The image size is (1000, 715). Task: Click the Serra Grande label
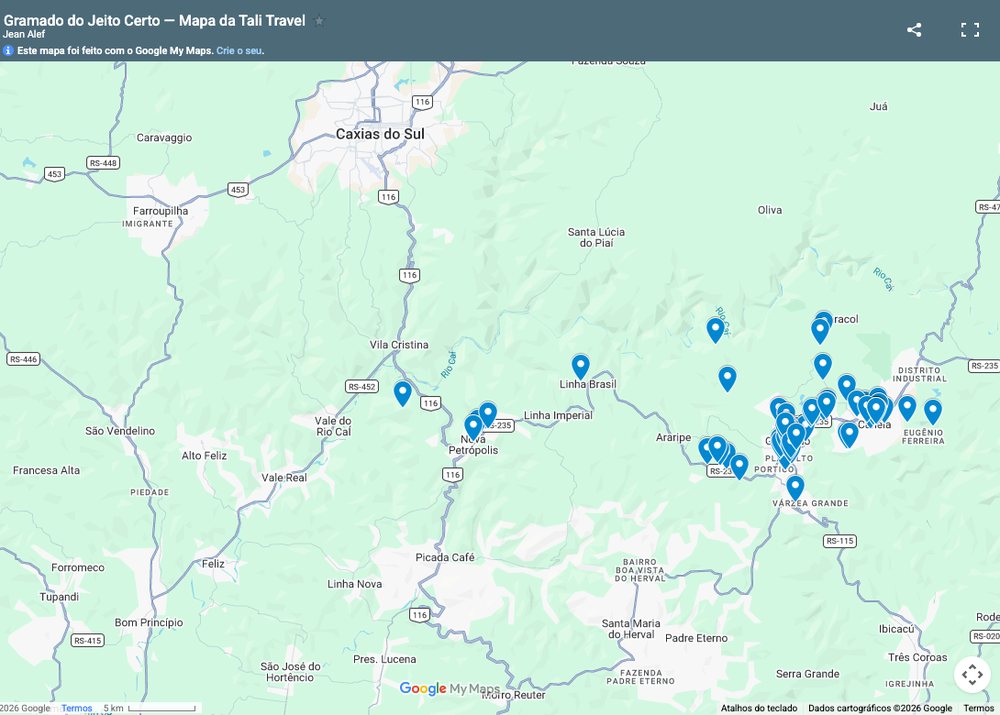807,674
